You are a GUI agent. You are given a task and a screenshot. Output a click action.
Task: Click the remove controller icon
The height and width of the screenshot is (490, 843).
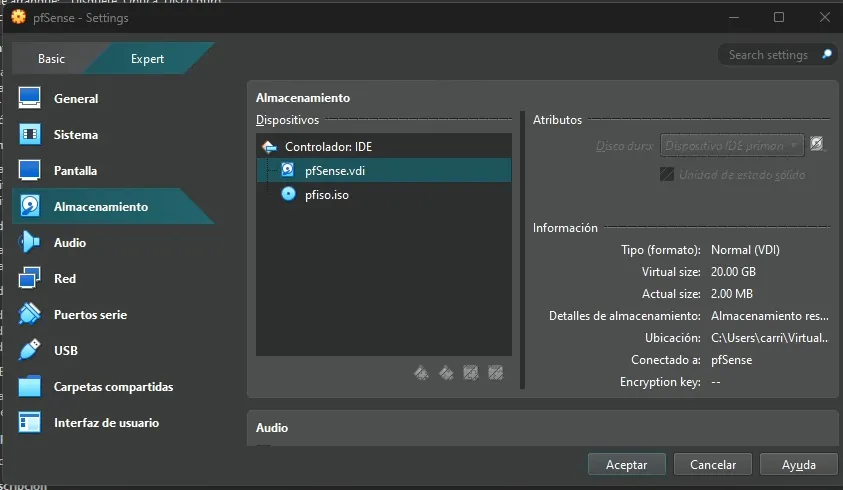click(x=446, y=372)
